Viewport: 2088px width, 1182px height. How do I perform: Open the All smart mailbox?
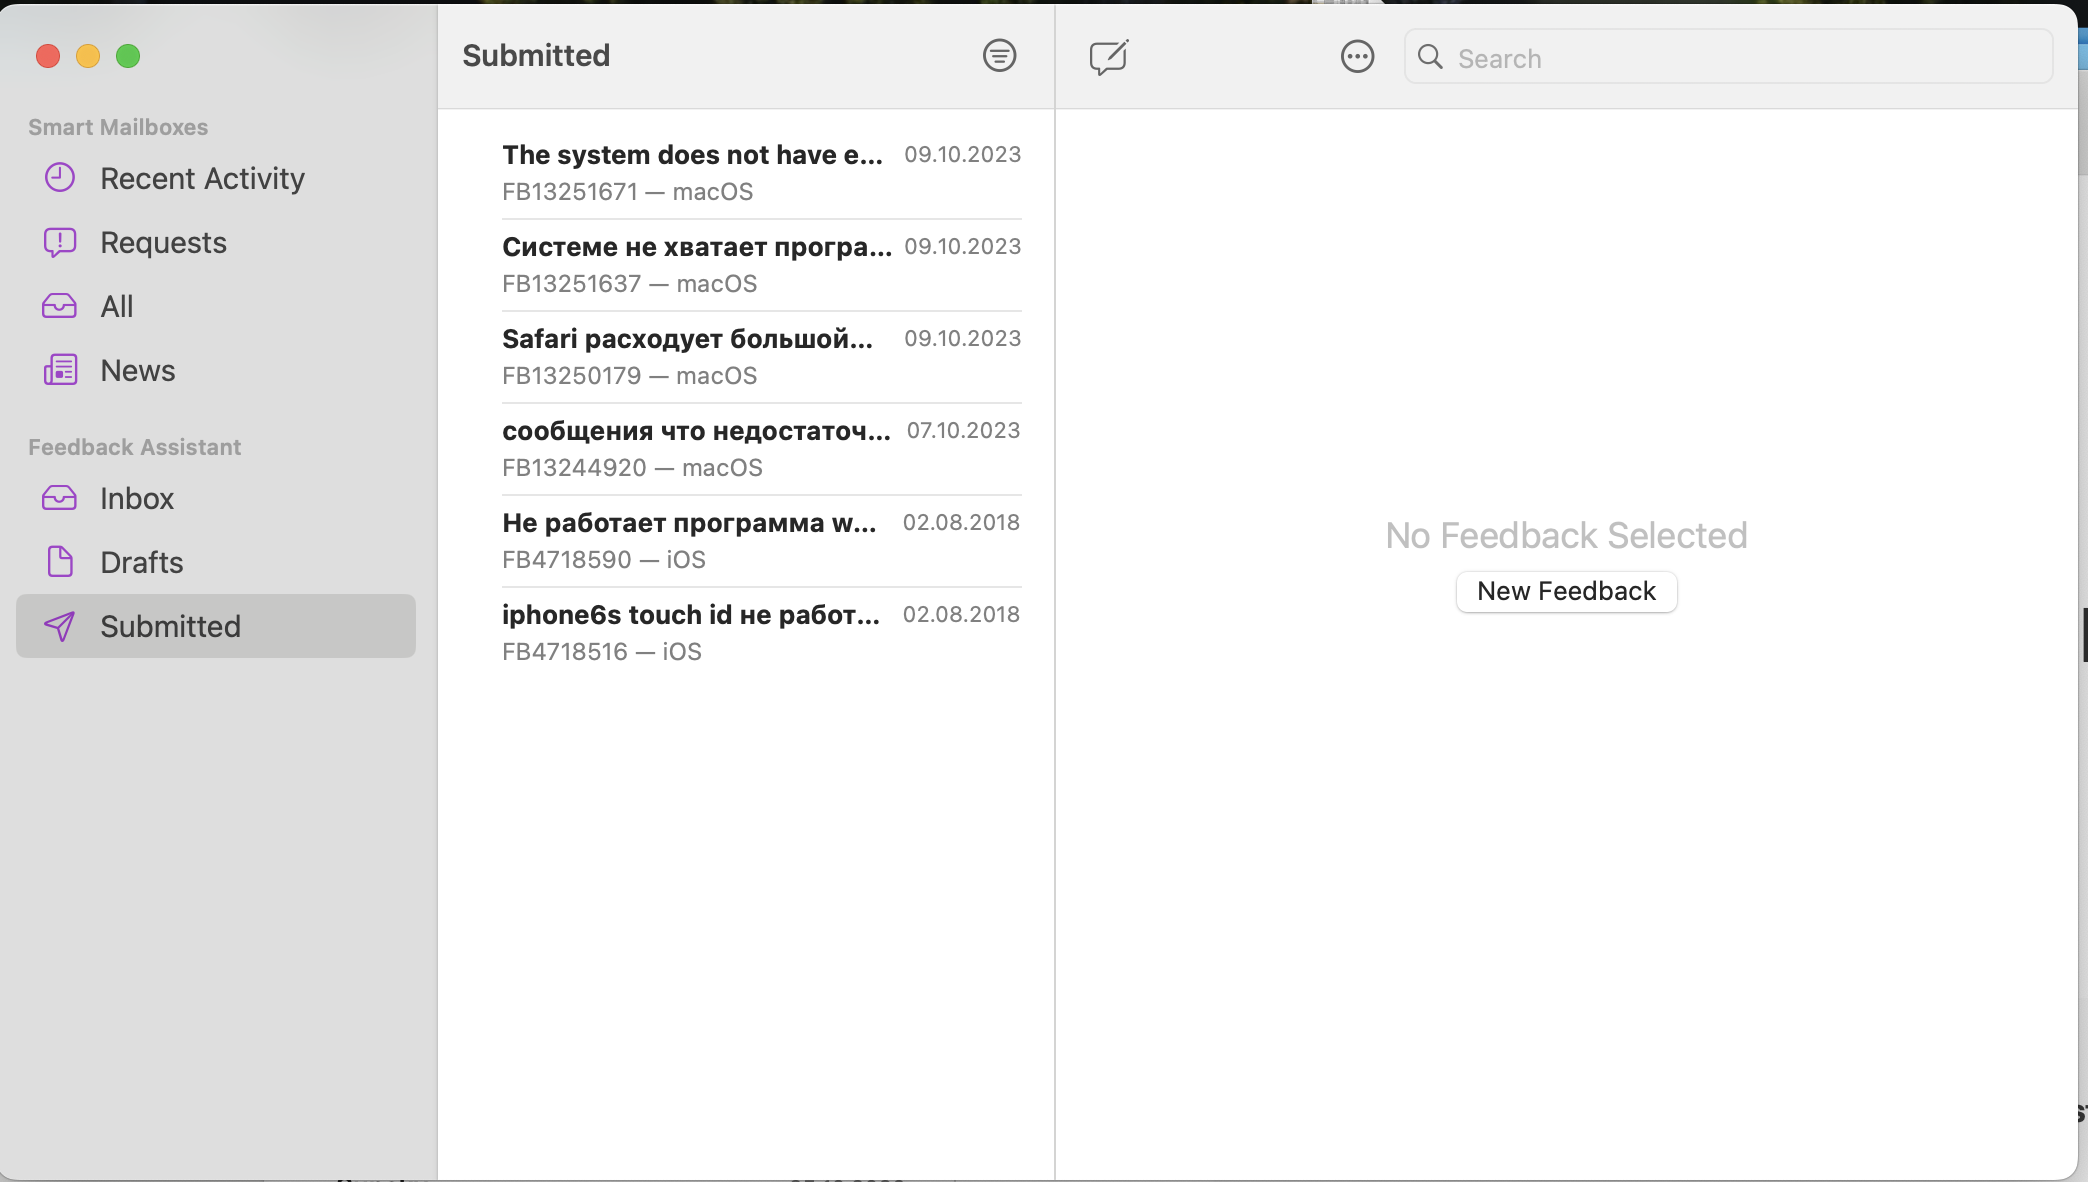116,306
